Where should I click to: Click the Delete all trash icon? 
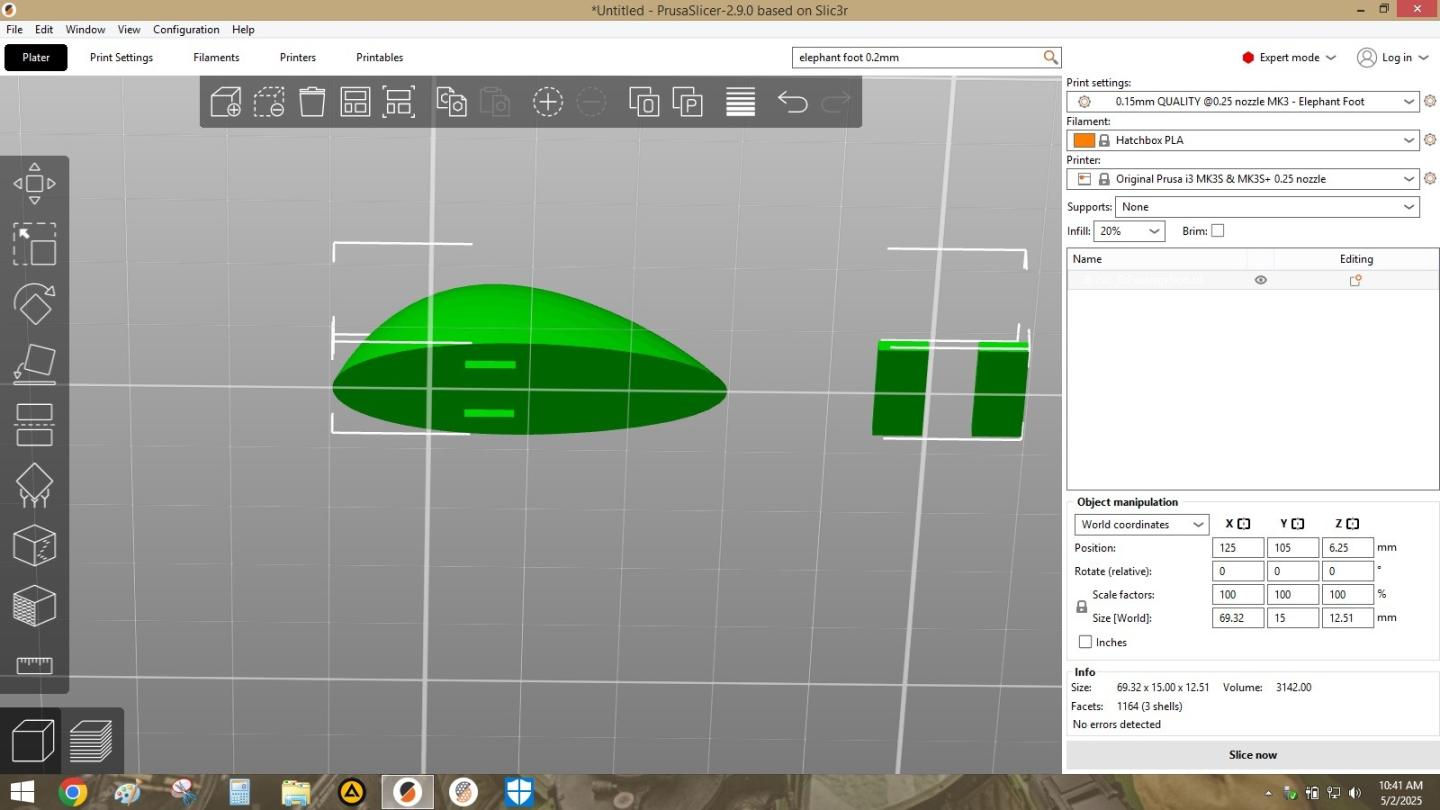point(312,101)
